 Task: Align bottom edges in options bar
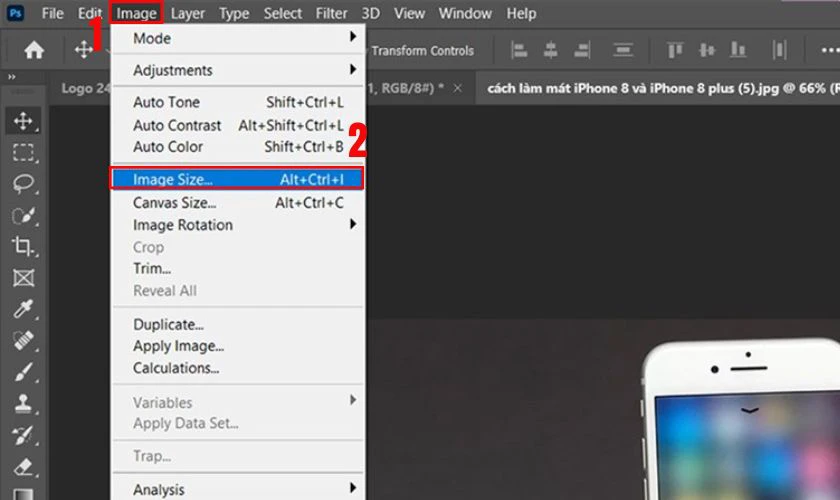point(738,50)
